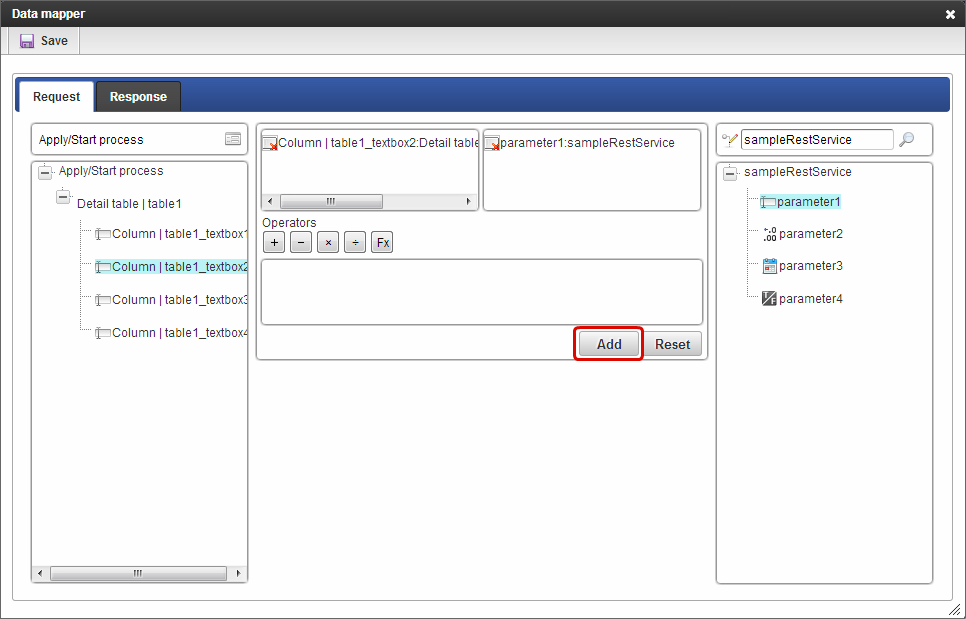Select Column | table1_textbox1 tree item
Viewport: 966px width, 619px height.
click(171, 234)
